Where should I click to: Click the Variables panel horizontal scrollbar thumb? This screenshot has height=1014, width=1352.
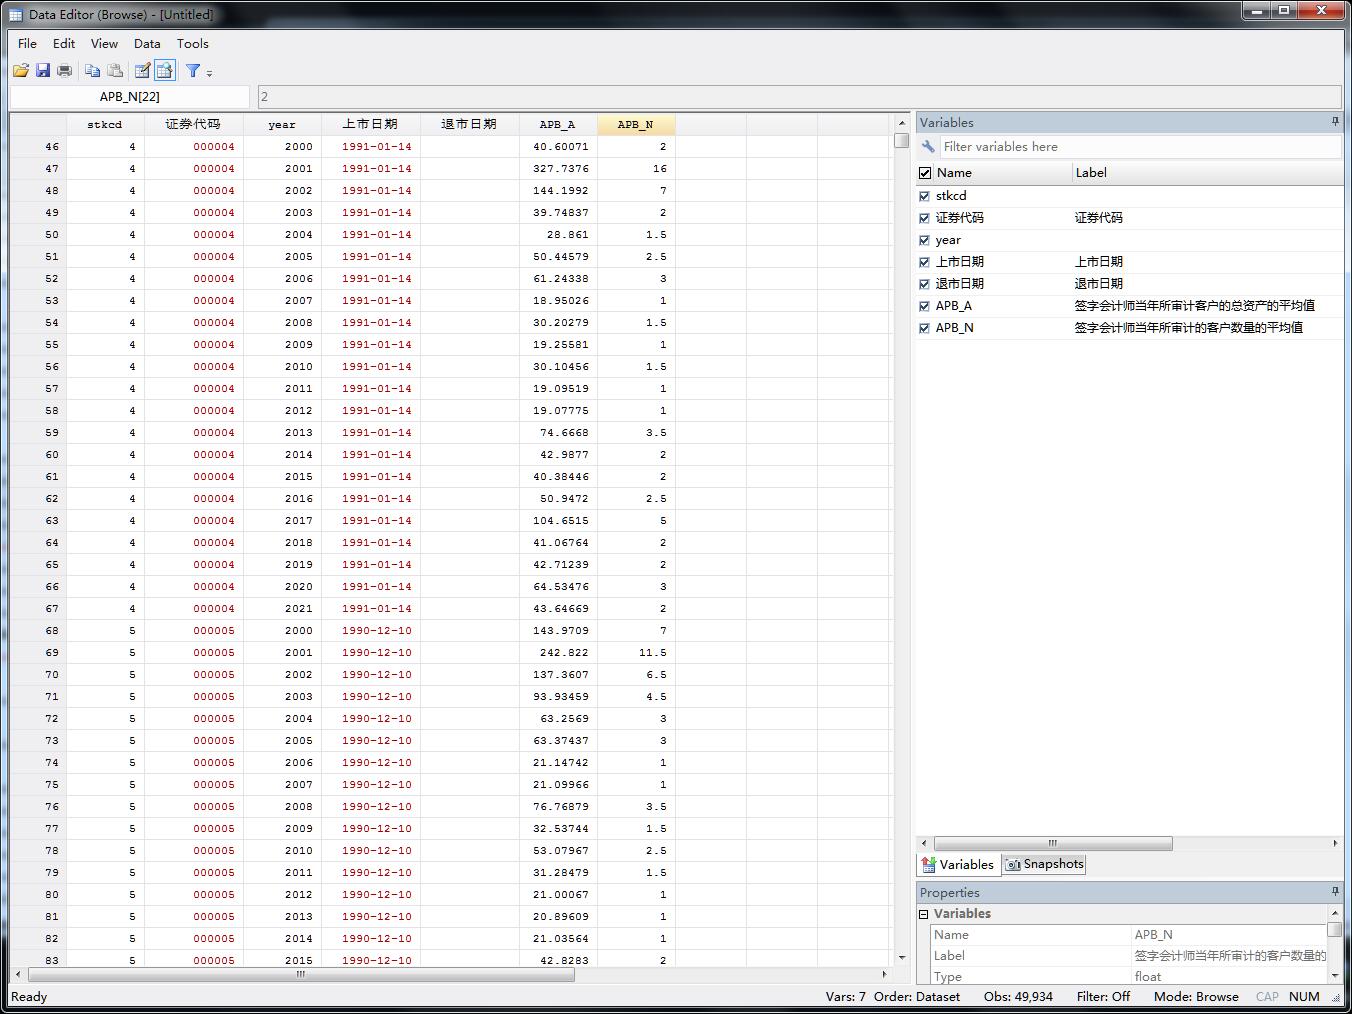coord(1052,844)
